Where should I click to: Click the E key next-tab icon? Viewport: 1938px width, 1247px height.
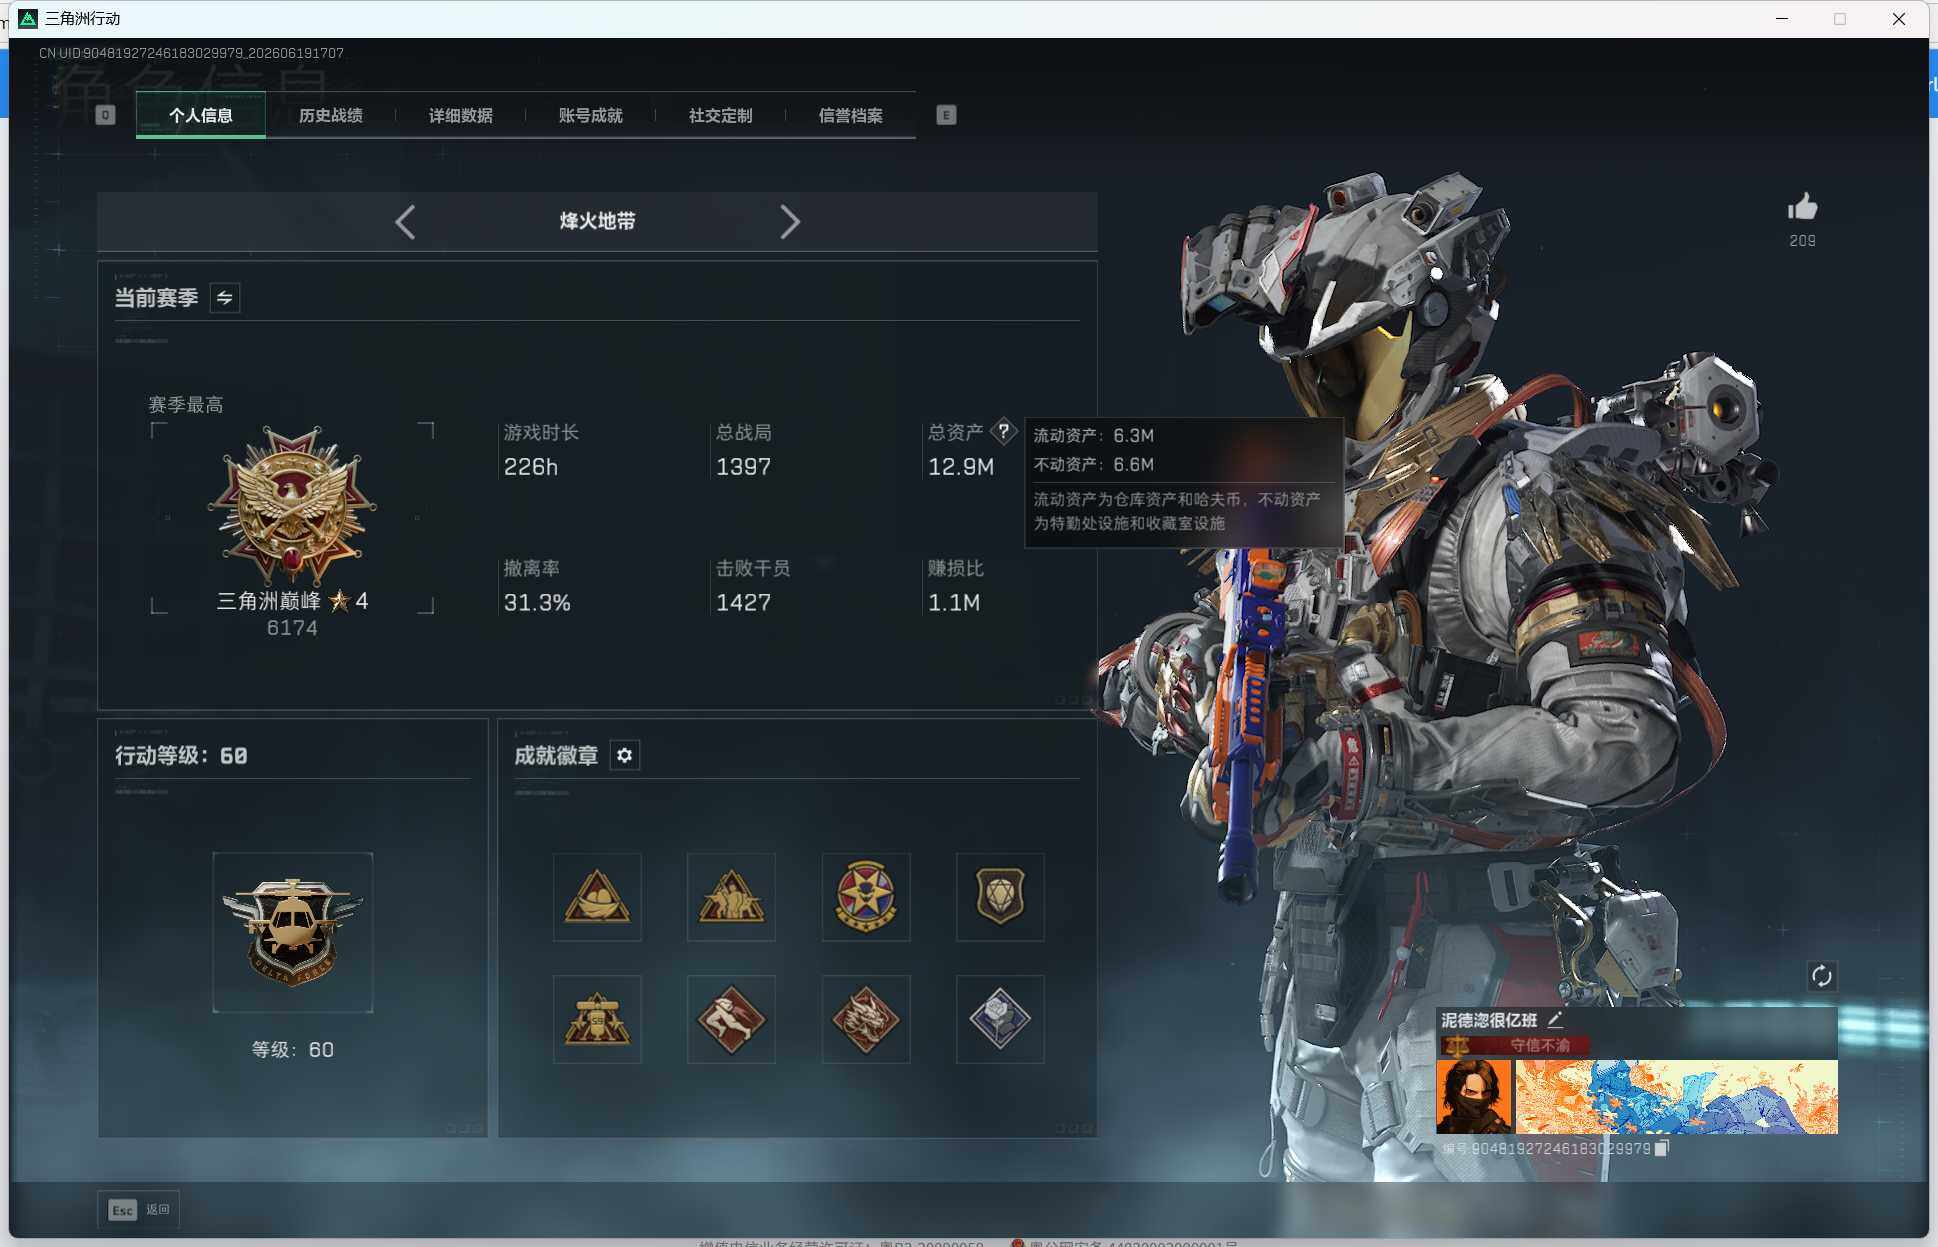[x=946, y=115]
